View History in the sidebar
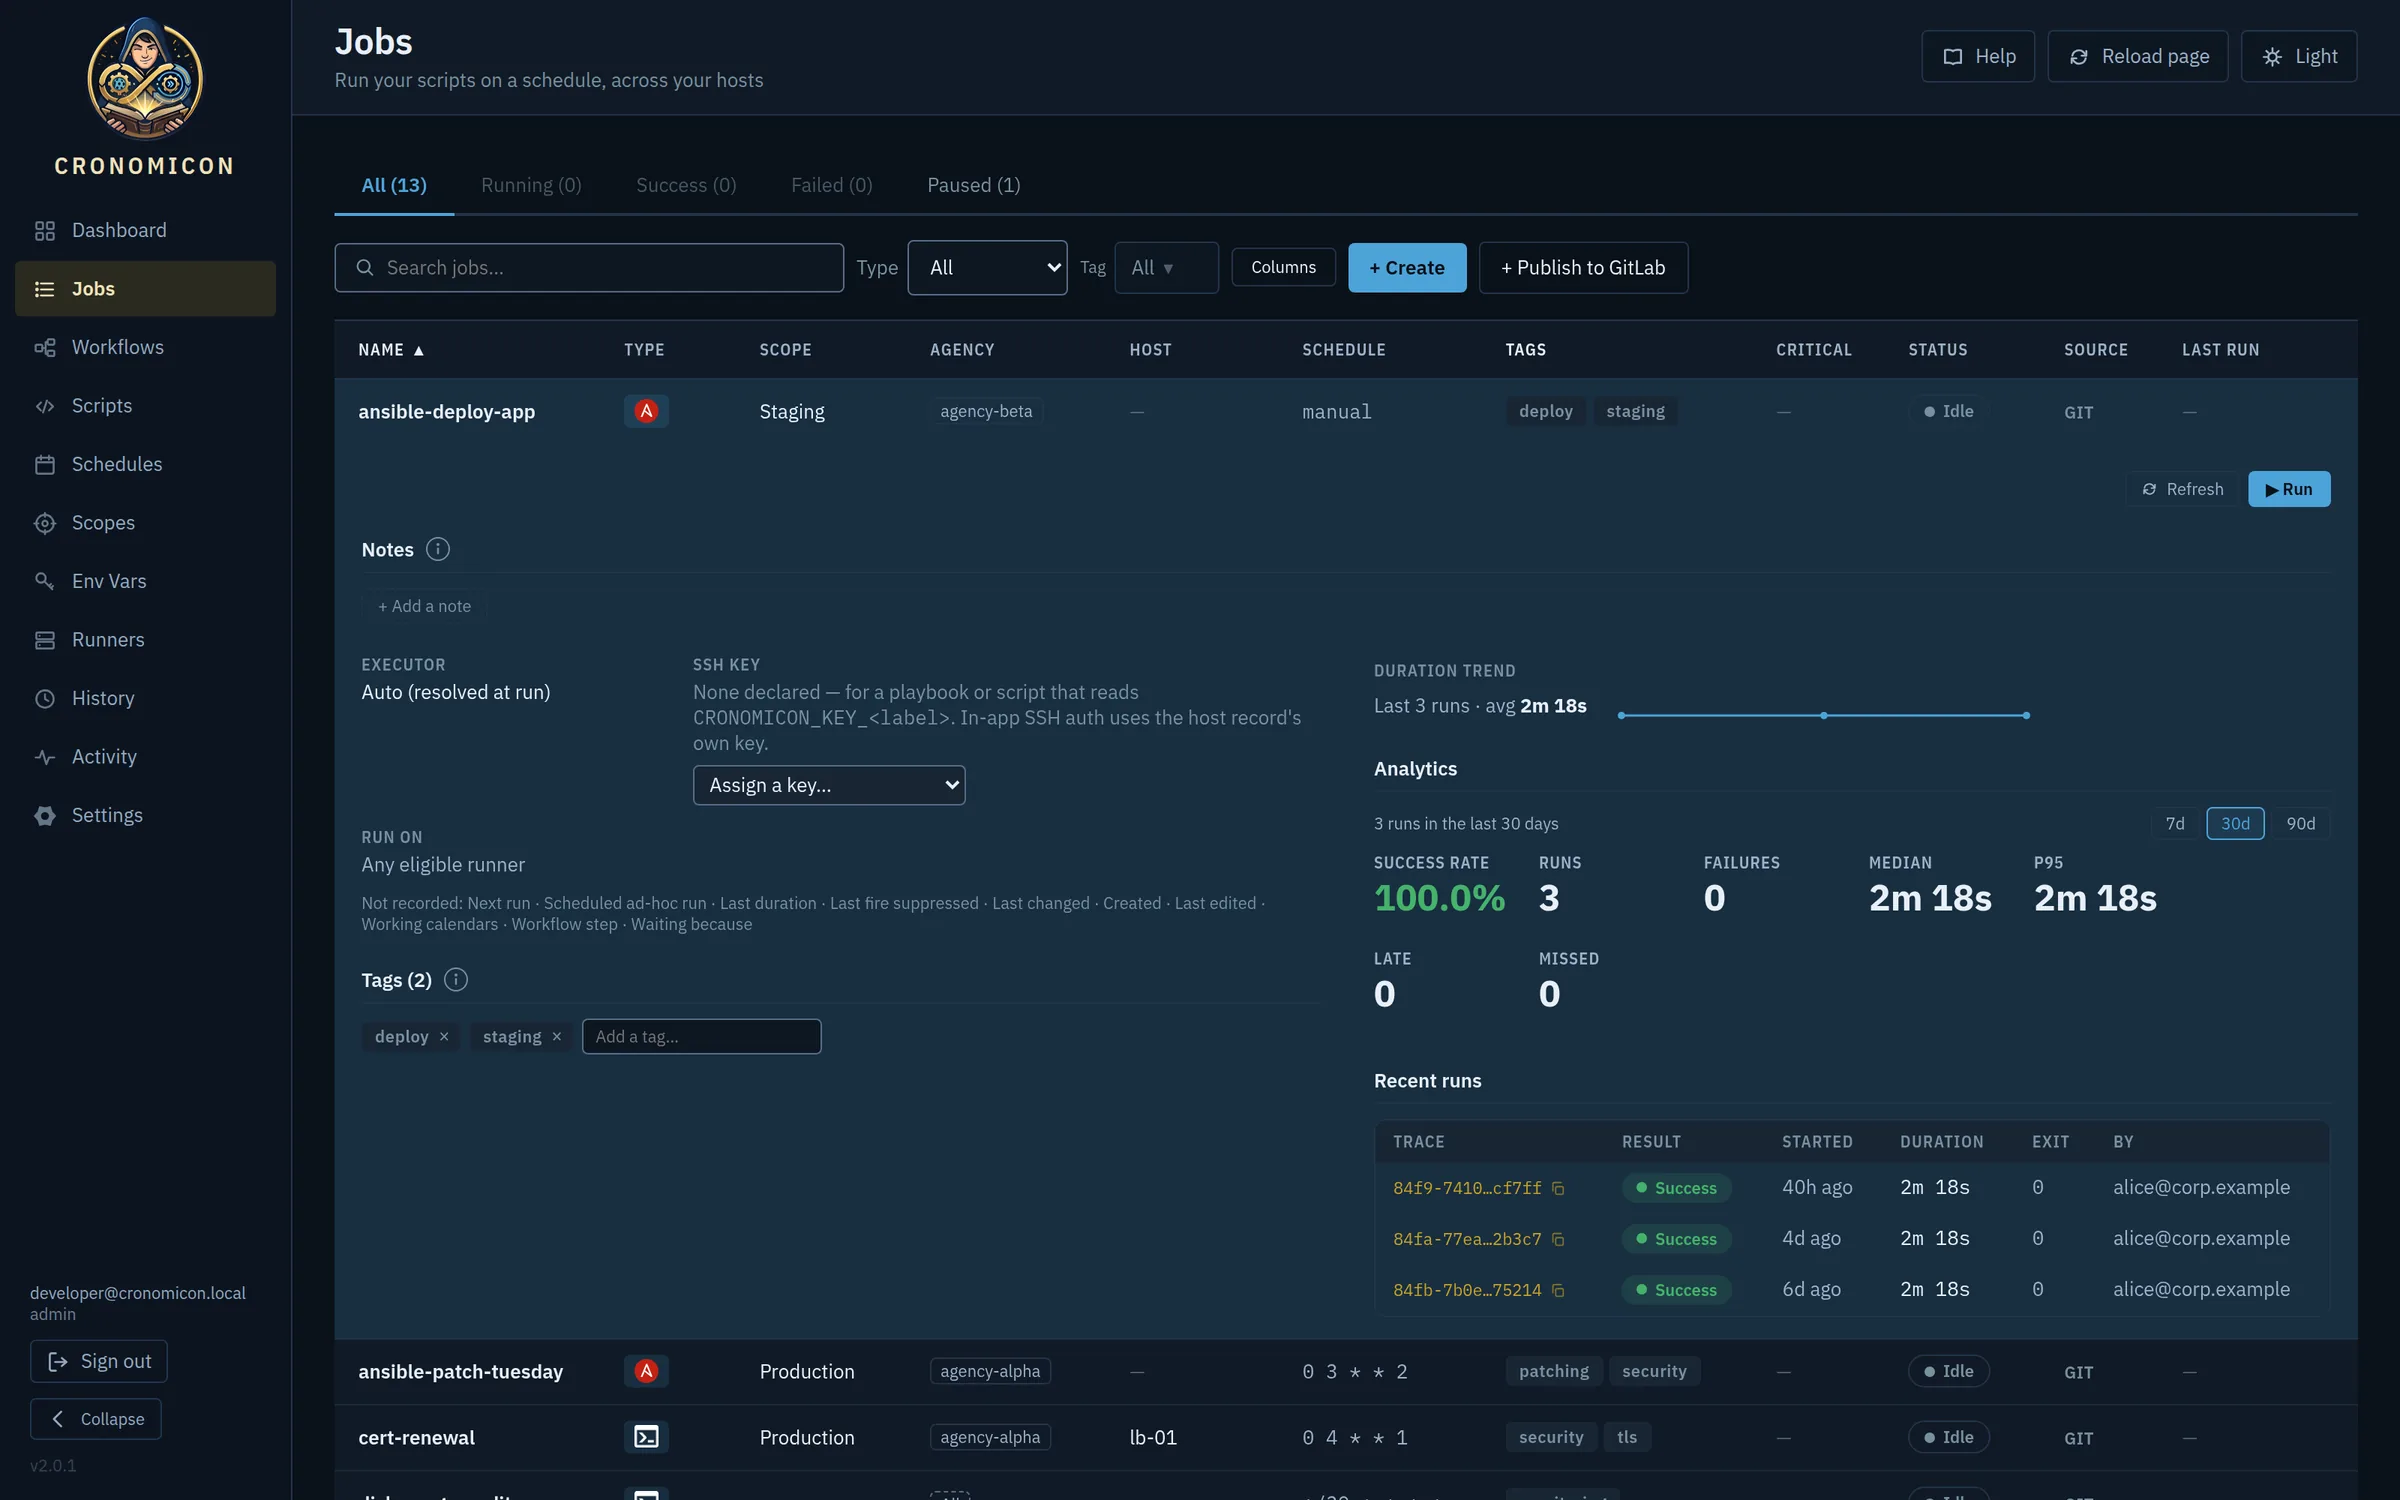Screen dimensions: 2400x1500 [x=145, y=698]
